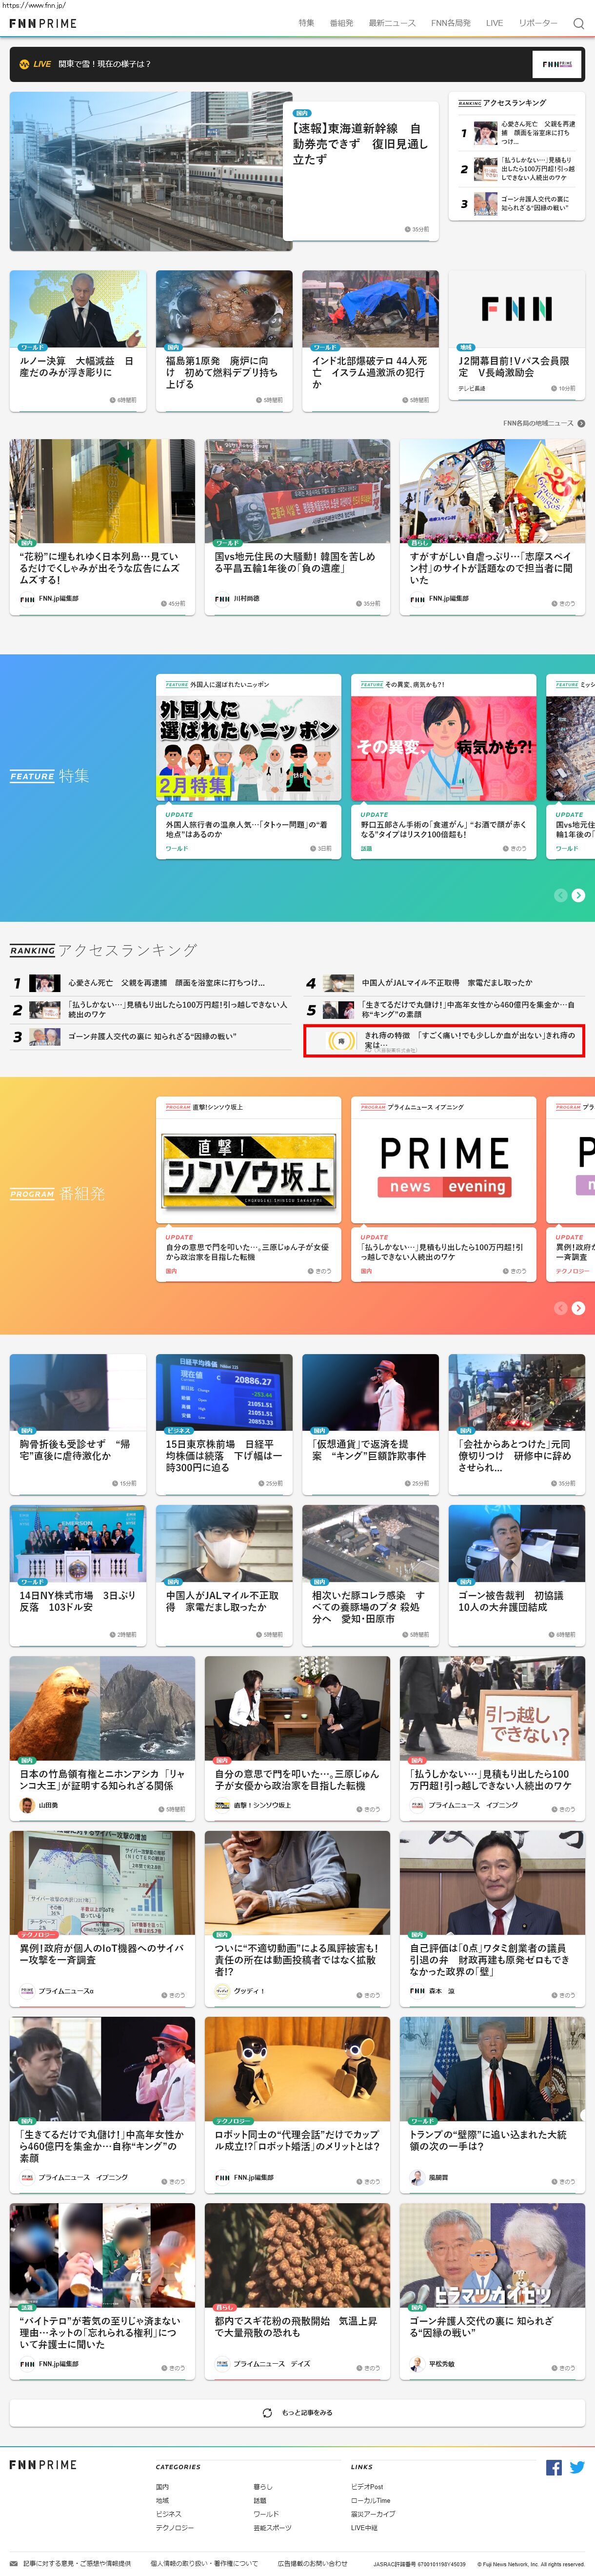Open 15日東京株前場 日経平均 article
Image resolution: width=595 pixels, height=2576 pixels.
(x=224, y=1424)
